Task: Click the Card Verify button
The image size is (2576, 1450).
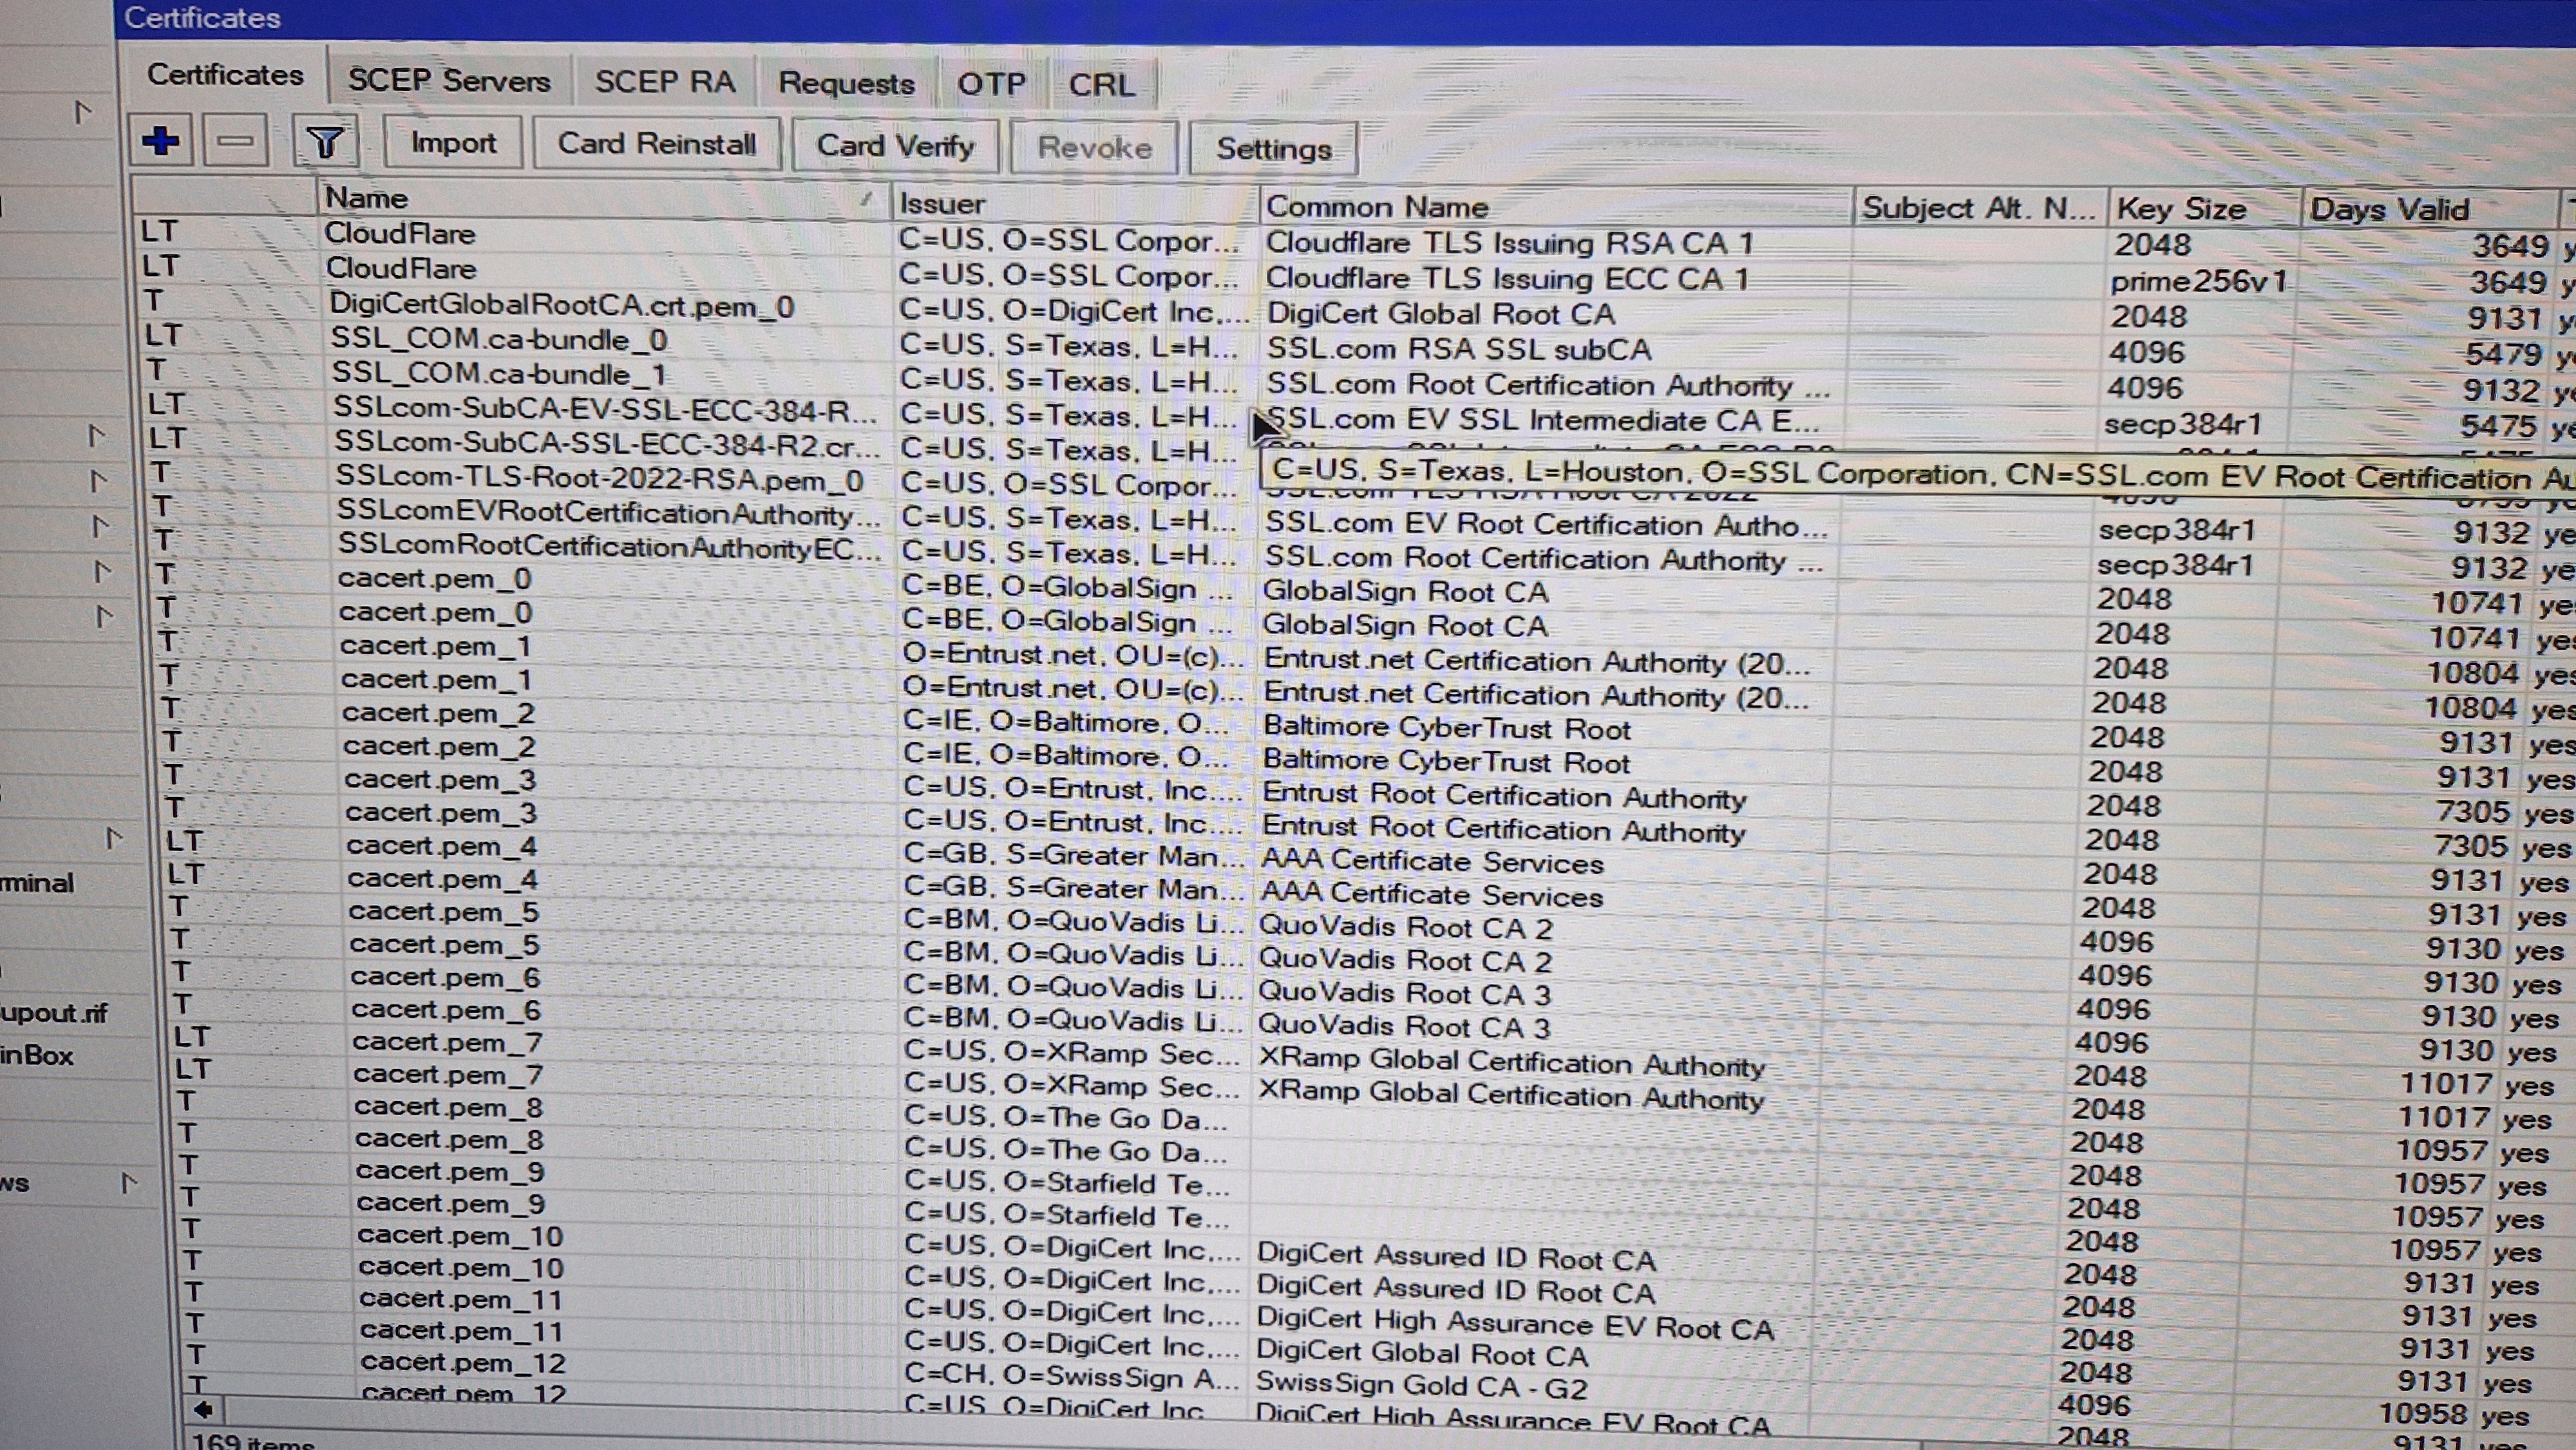Action: click(x=895, y=146)
